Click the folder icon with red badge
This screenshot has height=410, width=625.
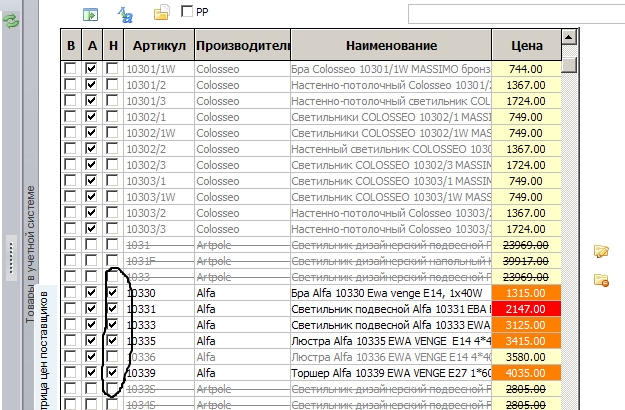pyautogui.click(x=601, y=280)
